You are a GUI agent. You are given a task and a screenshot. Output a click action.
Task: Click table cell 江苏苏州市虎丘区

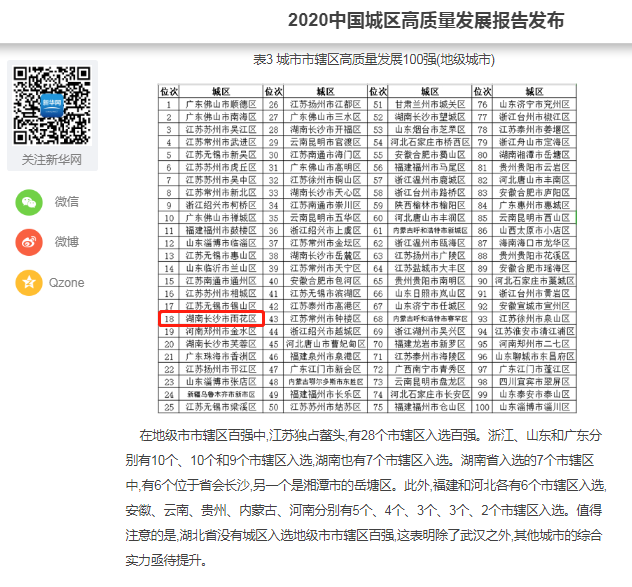click(221, 167)
